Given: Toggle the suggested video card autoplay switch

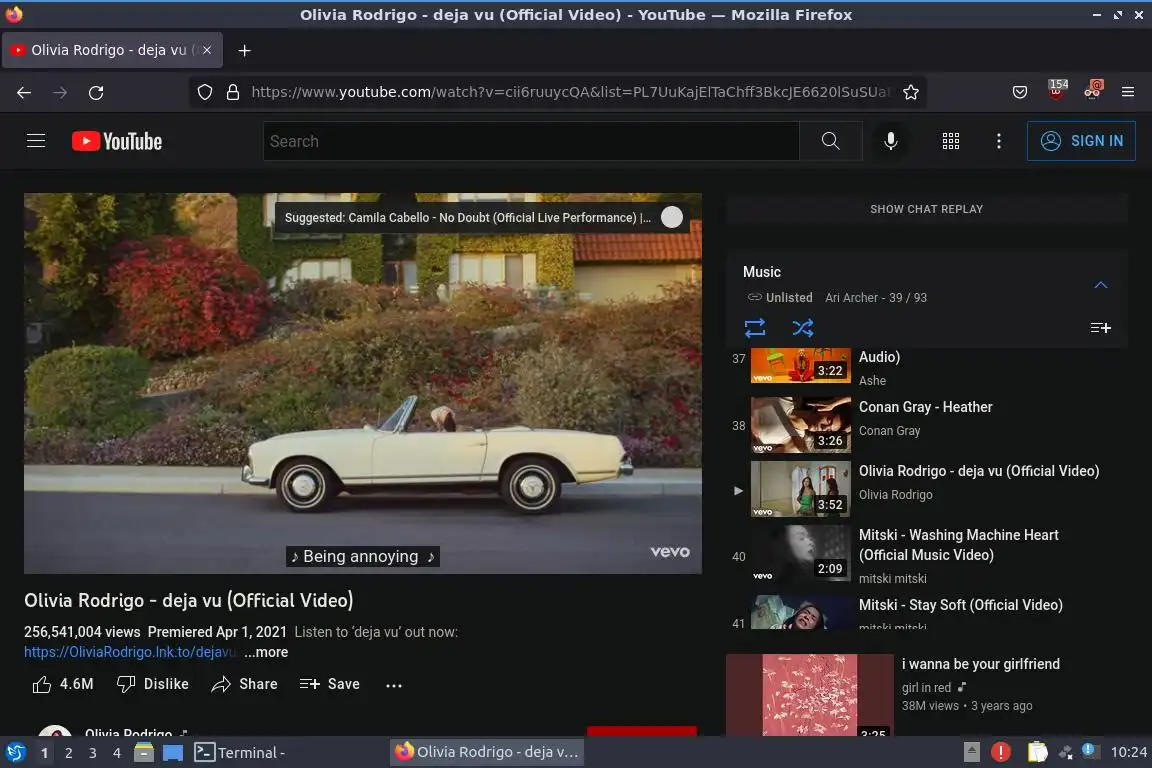Looking at the screenshot, I should 672,218.
